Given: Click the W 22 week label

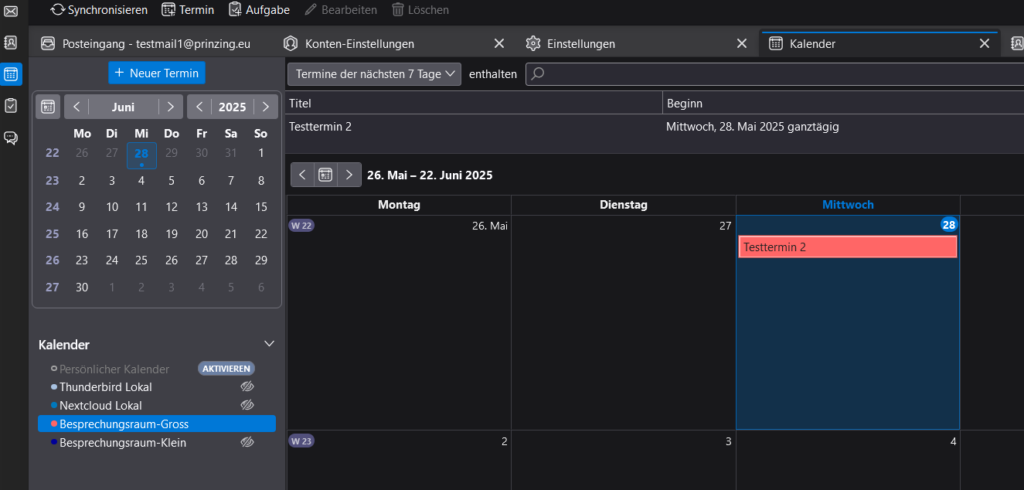Looking at the screenshot, I should (x=302, y=225).
